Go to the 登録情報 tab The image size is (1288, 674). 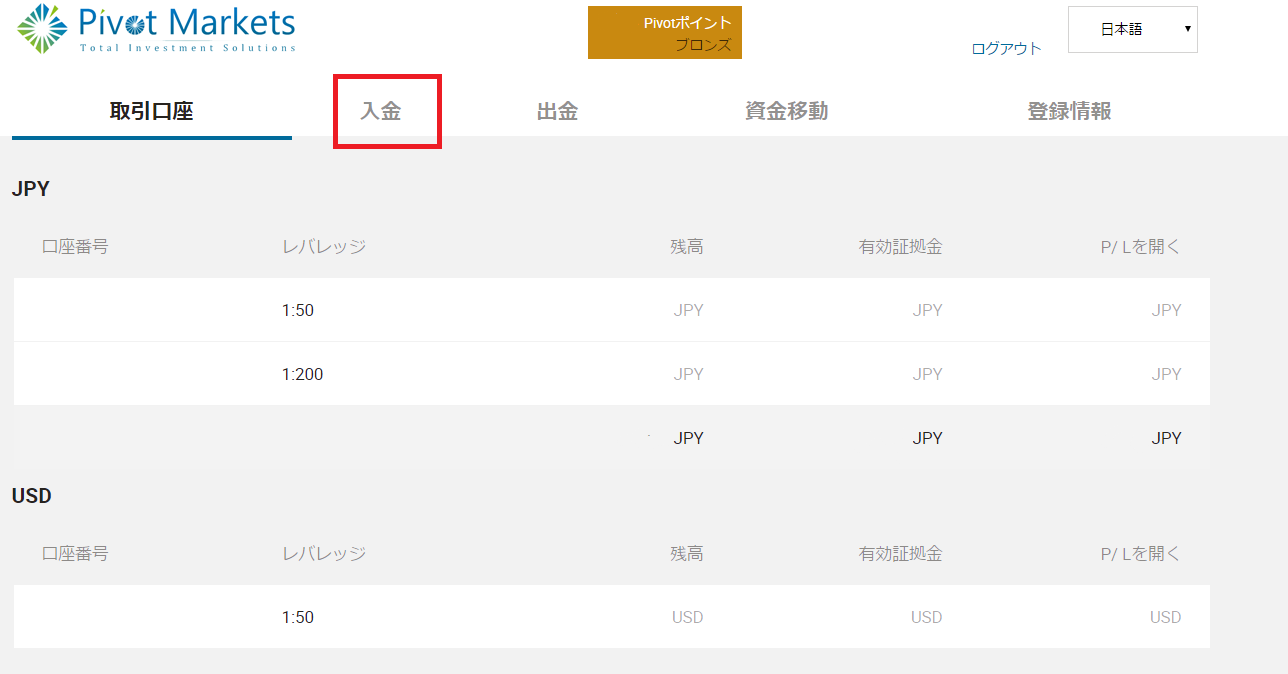[x=1069, y=111]
